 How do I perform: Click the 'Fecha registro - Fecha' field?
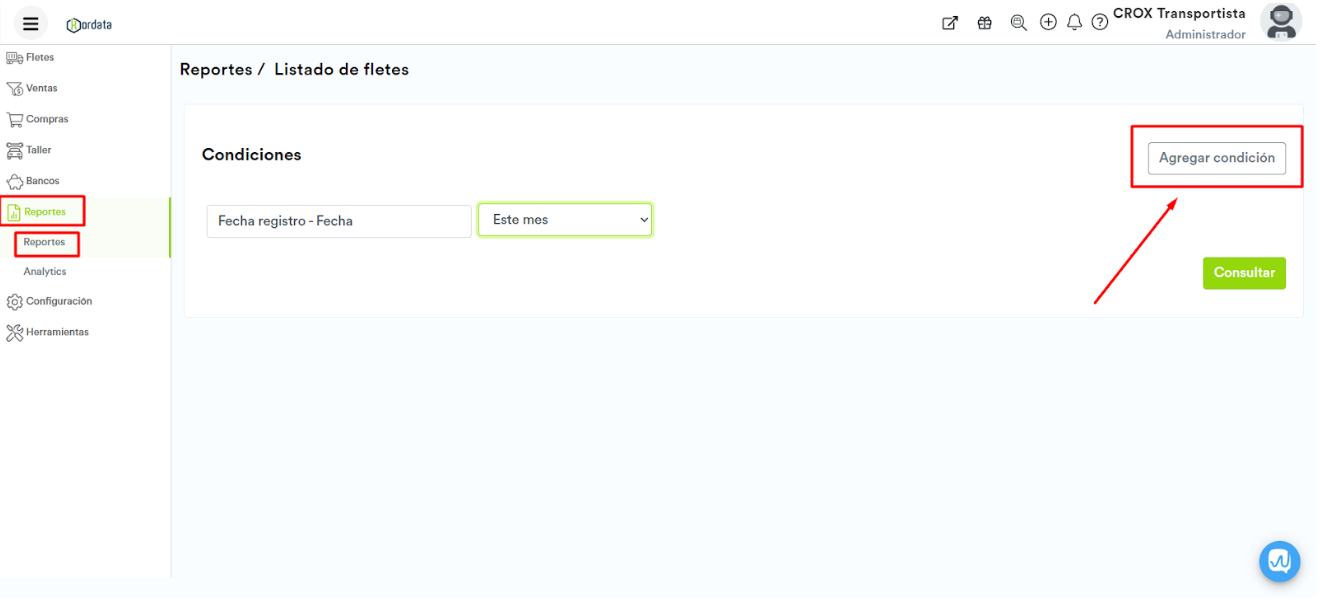(338, 221)
